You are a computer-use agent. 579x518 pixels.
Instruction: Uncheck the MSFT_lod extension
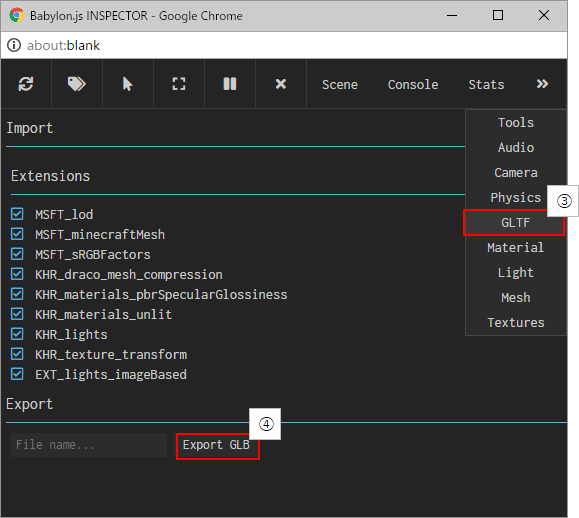(x=17, y=214)
